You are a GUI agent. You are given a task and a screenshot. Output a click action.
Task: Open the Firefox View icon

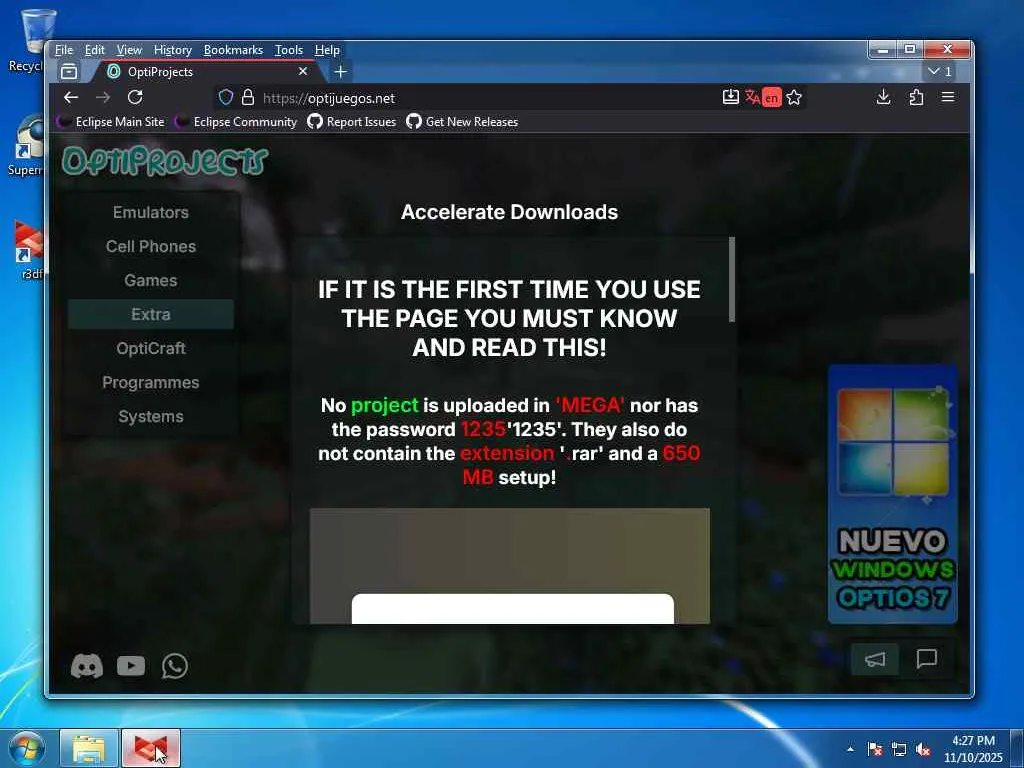click(x=69, y=71)
